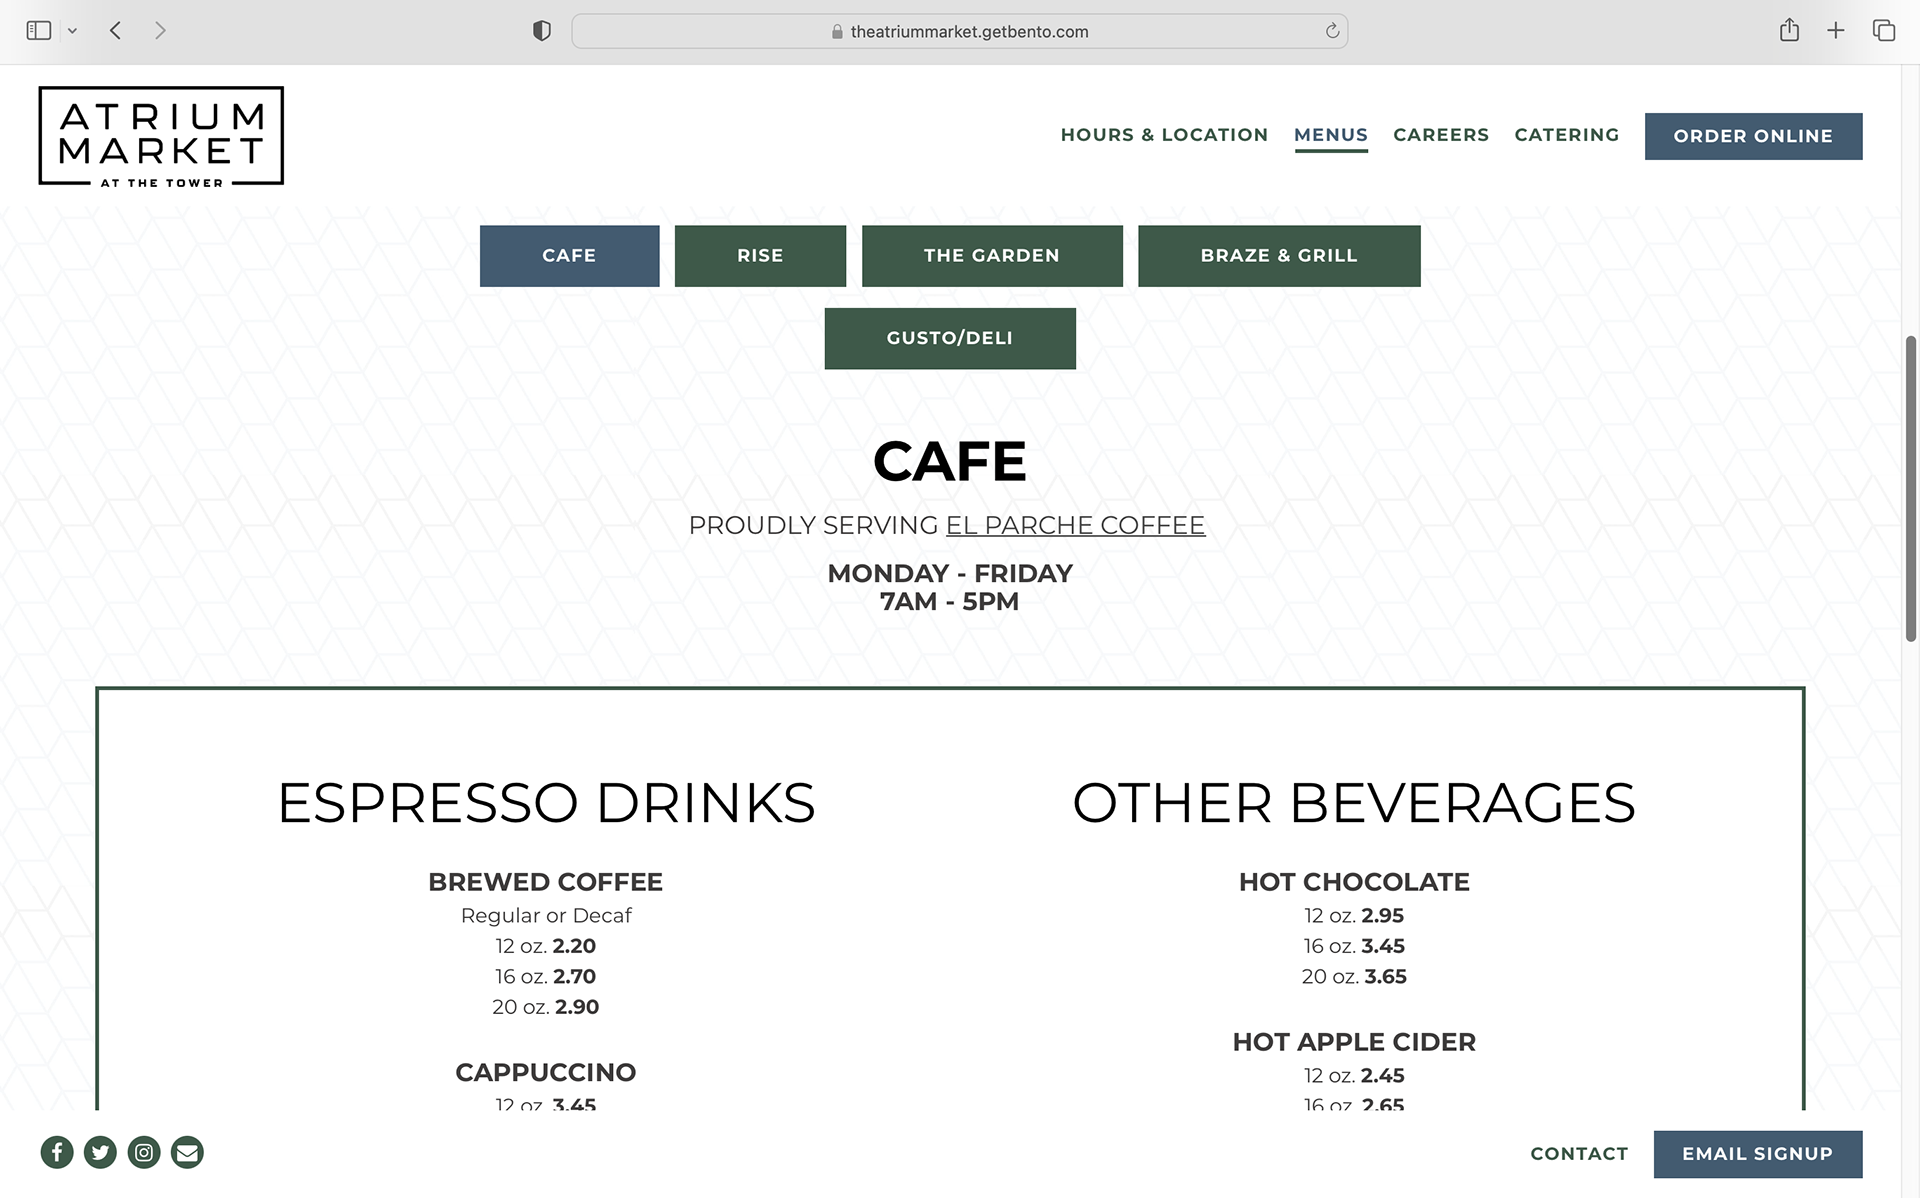Click the 'Regular or Decaf' description

[x=546, y=915]
